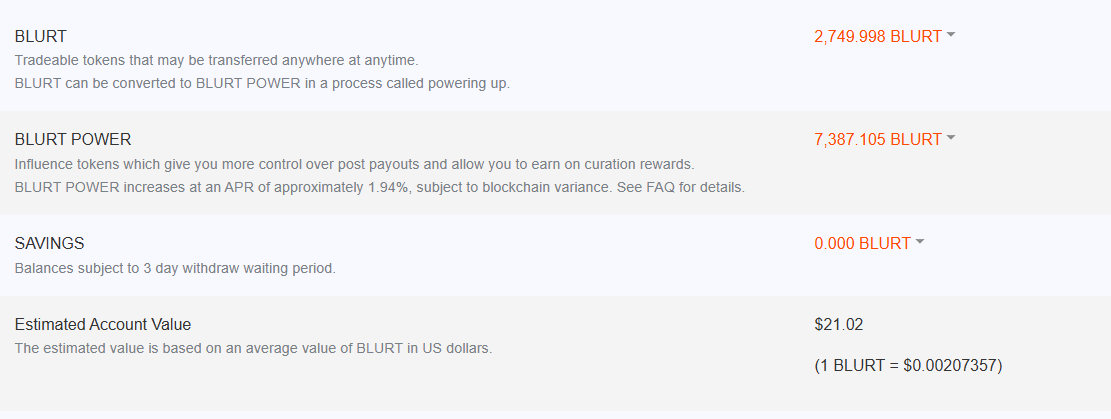Click the 3 day withdraw waiting period note
This screenshot has width=1111, height=419.
click(x=173, y=268)
